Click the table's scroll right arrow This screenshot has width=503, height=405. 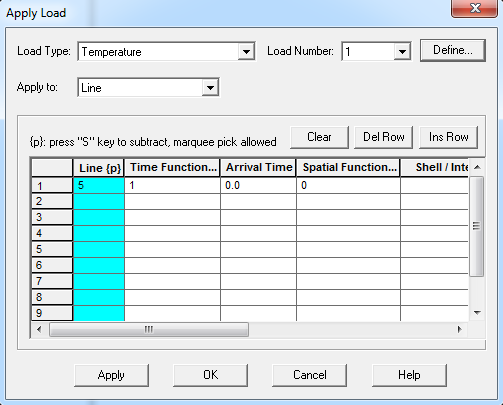tap(460, 330)
